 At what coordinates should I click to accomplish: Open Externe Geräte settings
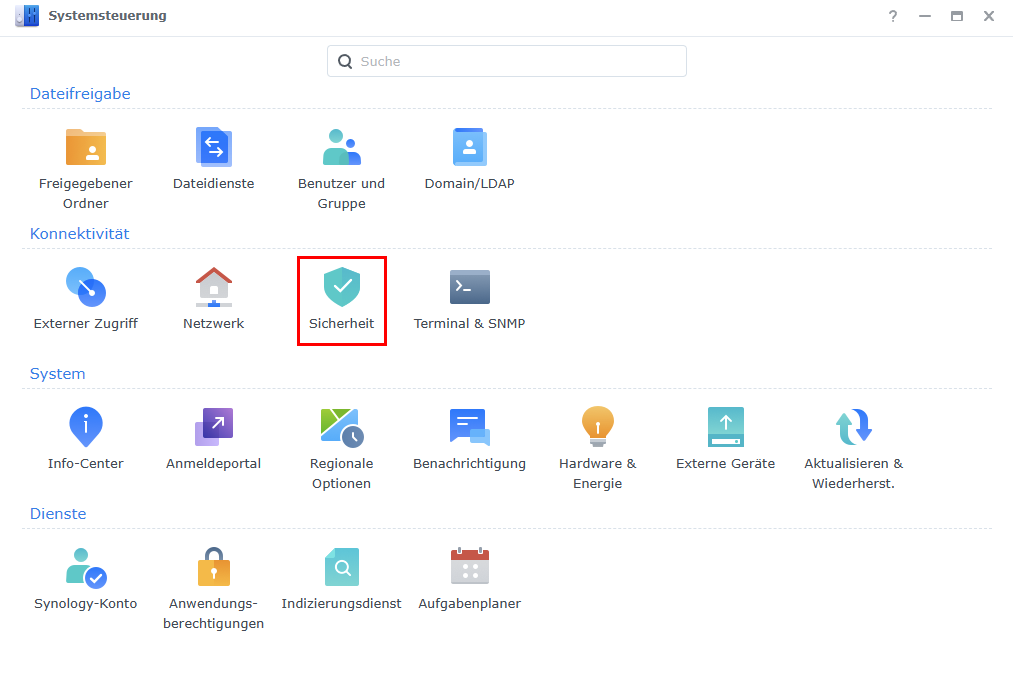[x=725, y=428]
